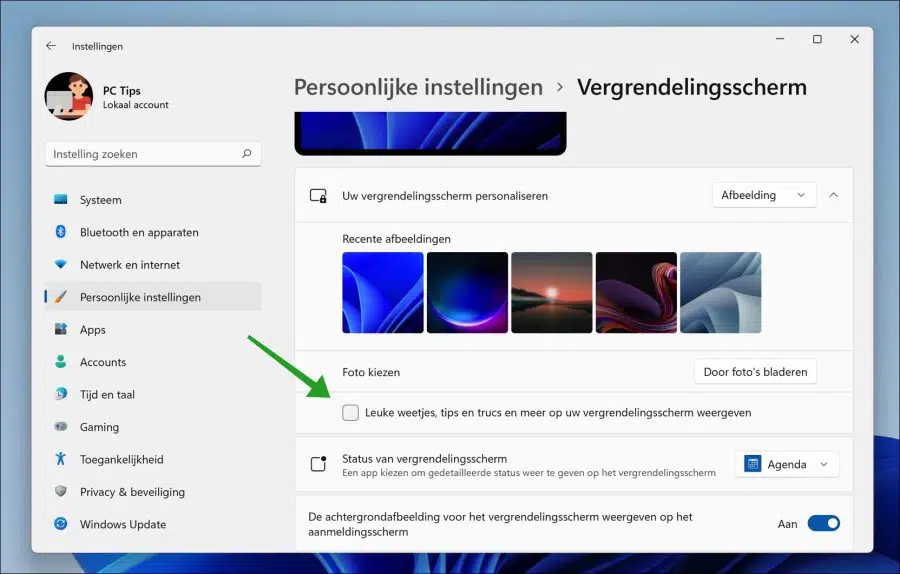Click the search magnifier icon
The image size is (900, 574).
pos(247,154)
